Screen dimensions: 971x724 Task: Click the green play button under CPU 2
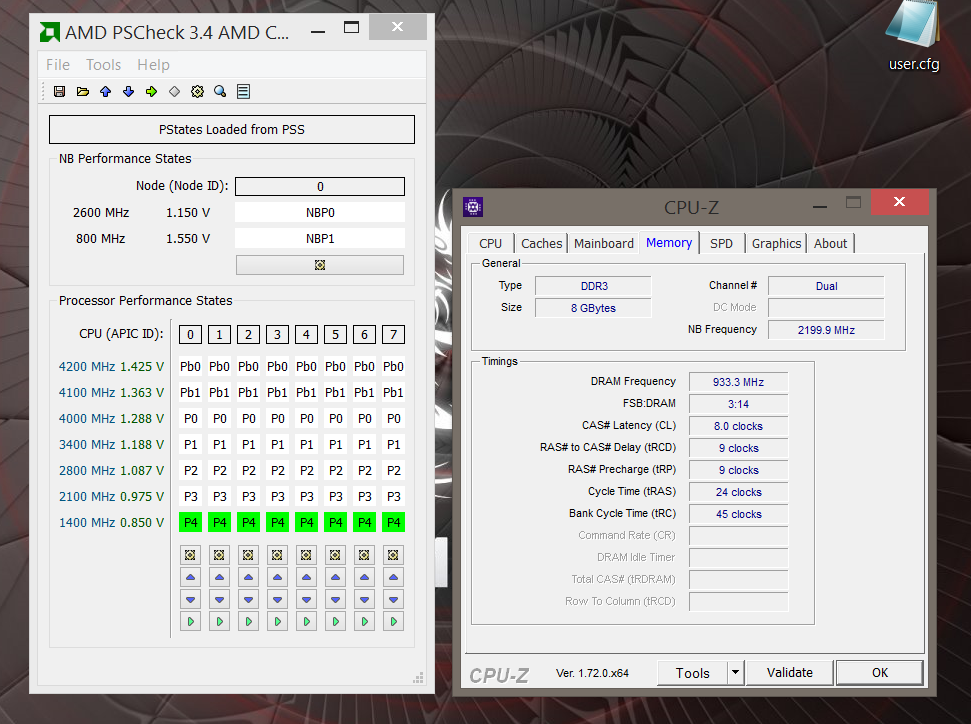point(248,621)
